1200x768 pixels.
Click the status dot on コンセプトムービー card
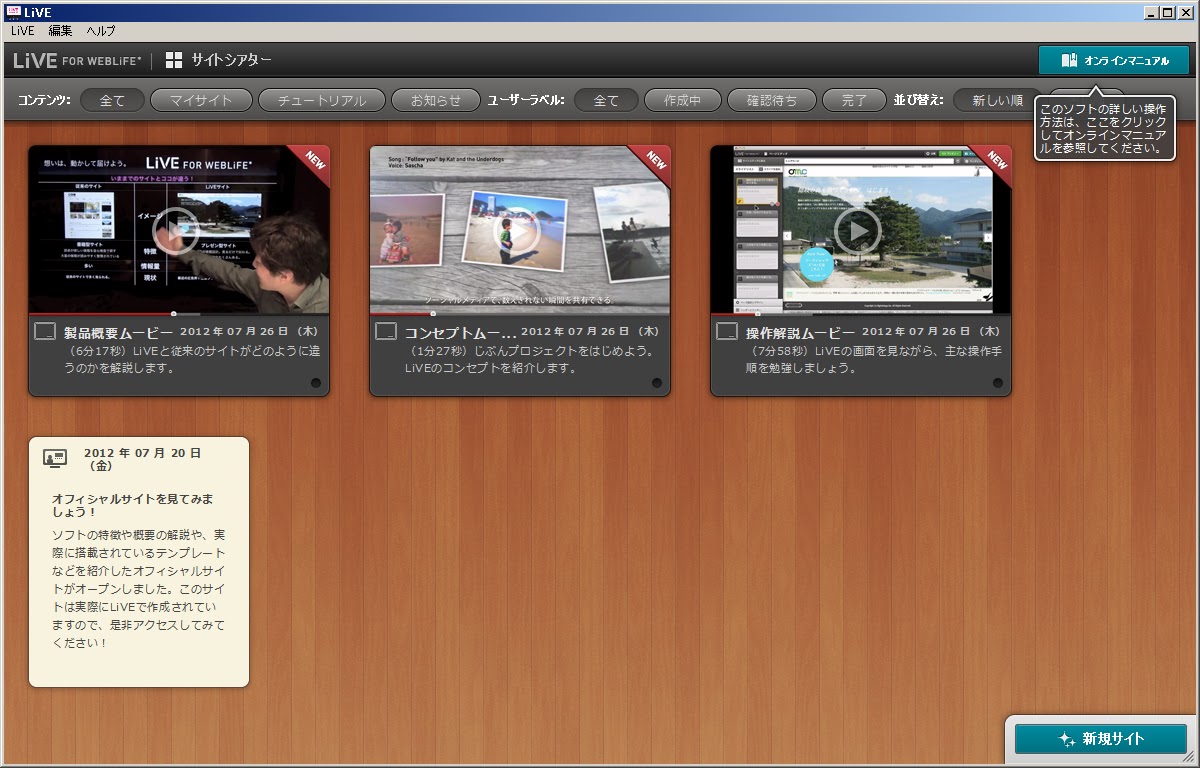click(657, 383)
